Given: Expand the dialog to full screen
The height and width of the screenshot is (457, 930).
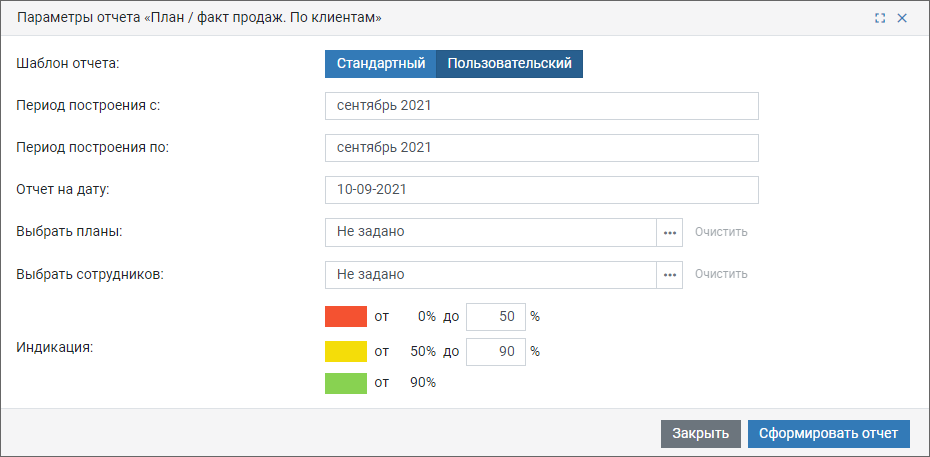Looking at the screenshot, I should click(x=880, y=18).
